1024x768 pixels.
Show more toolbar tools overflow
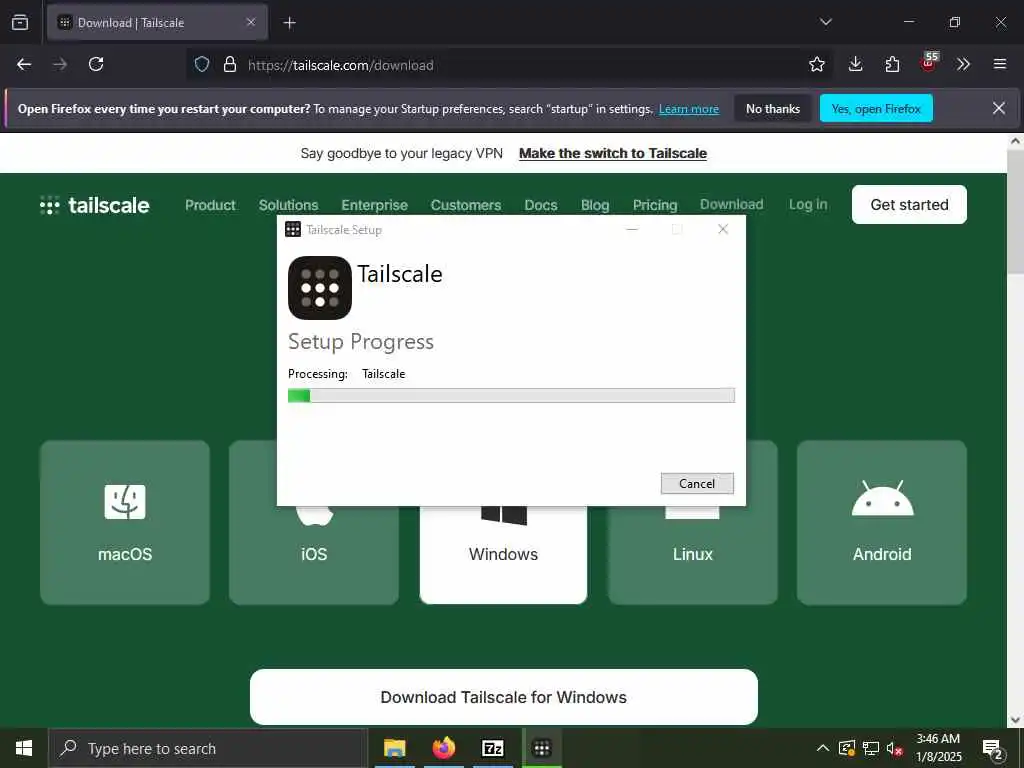[x=963, y=64]
